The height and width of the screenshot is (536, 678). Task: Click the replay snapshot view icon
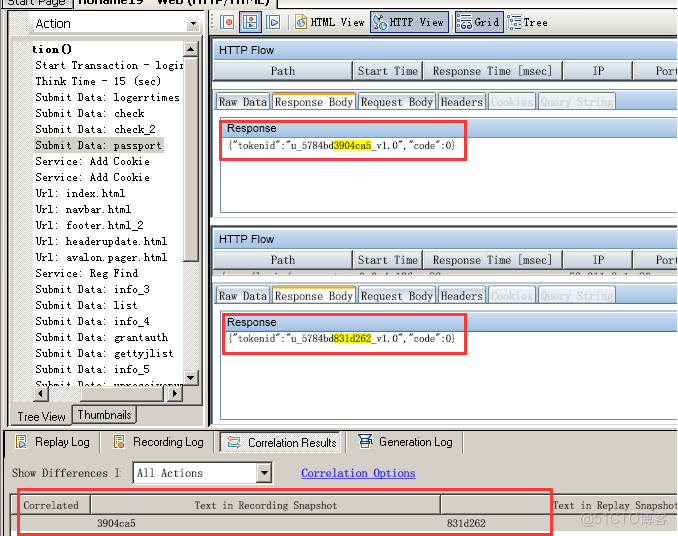click(273, 22)
